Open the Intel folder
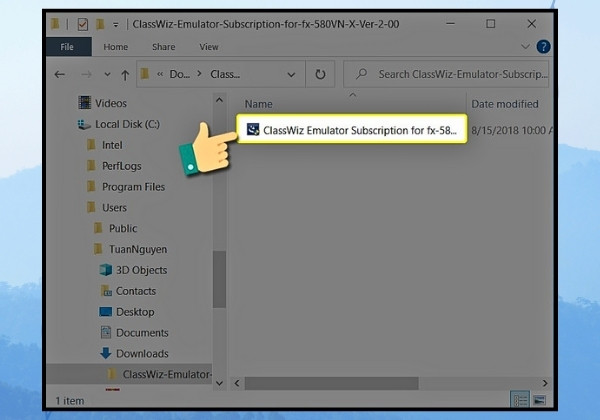Viewport: 600px width, 420px height. click(112, 145)
